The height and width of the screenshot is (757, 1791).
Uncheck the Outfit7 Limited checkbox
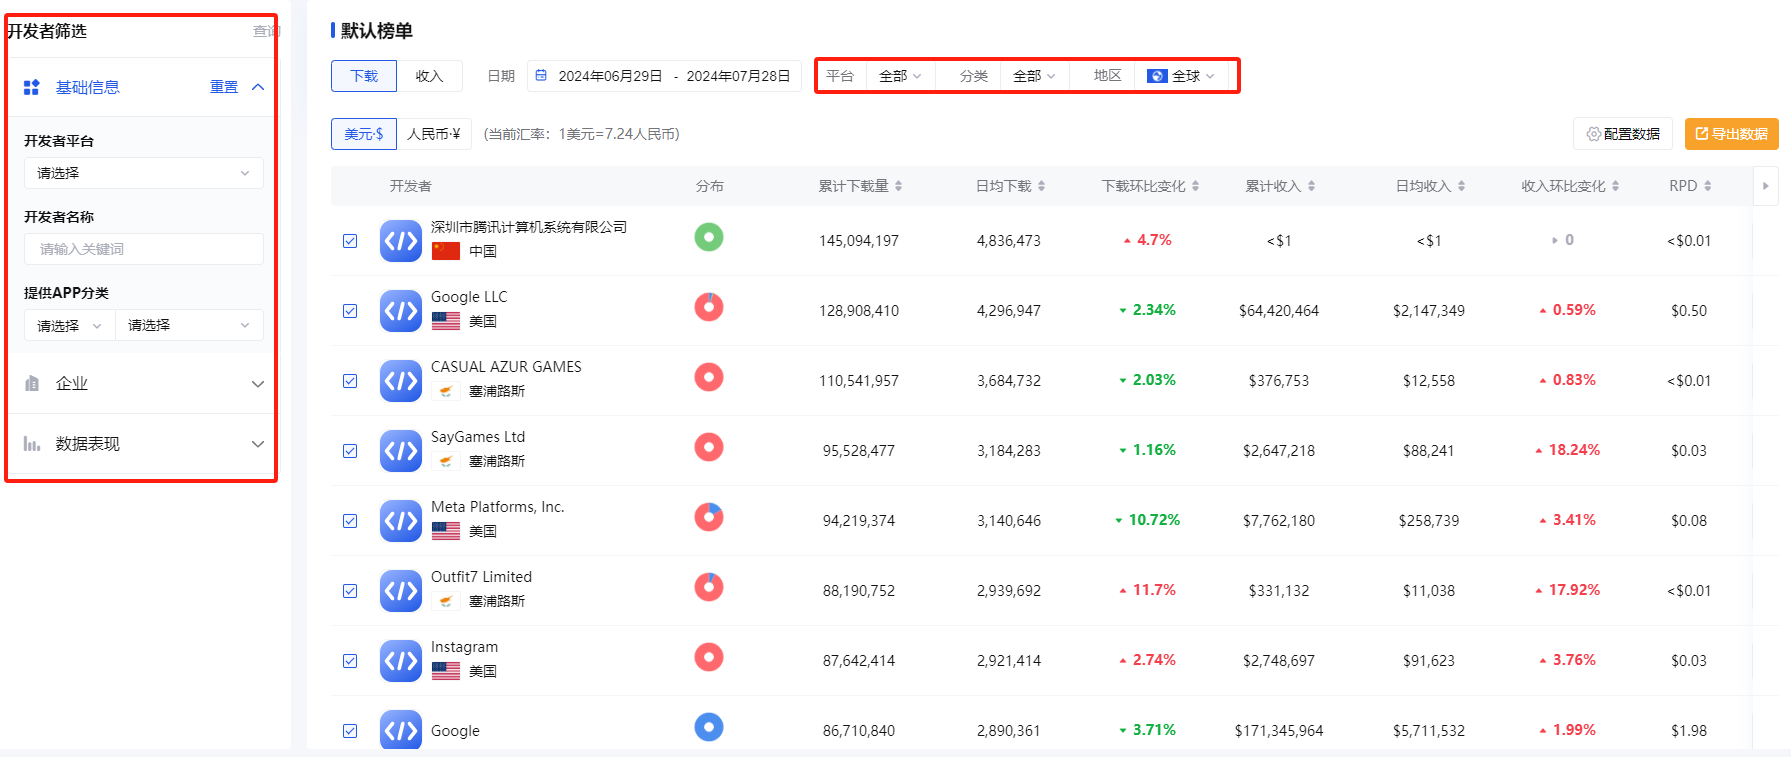(x=350, y=591)
